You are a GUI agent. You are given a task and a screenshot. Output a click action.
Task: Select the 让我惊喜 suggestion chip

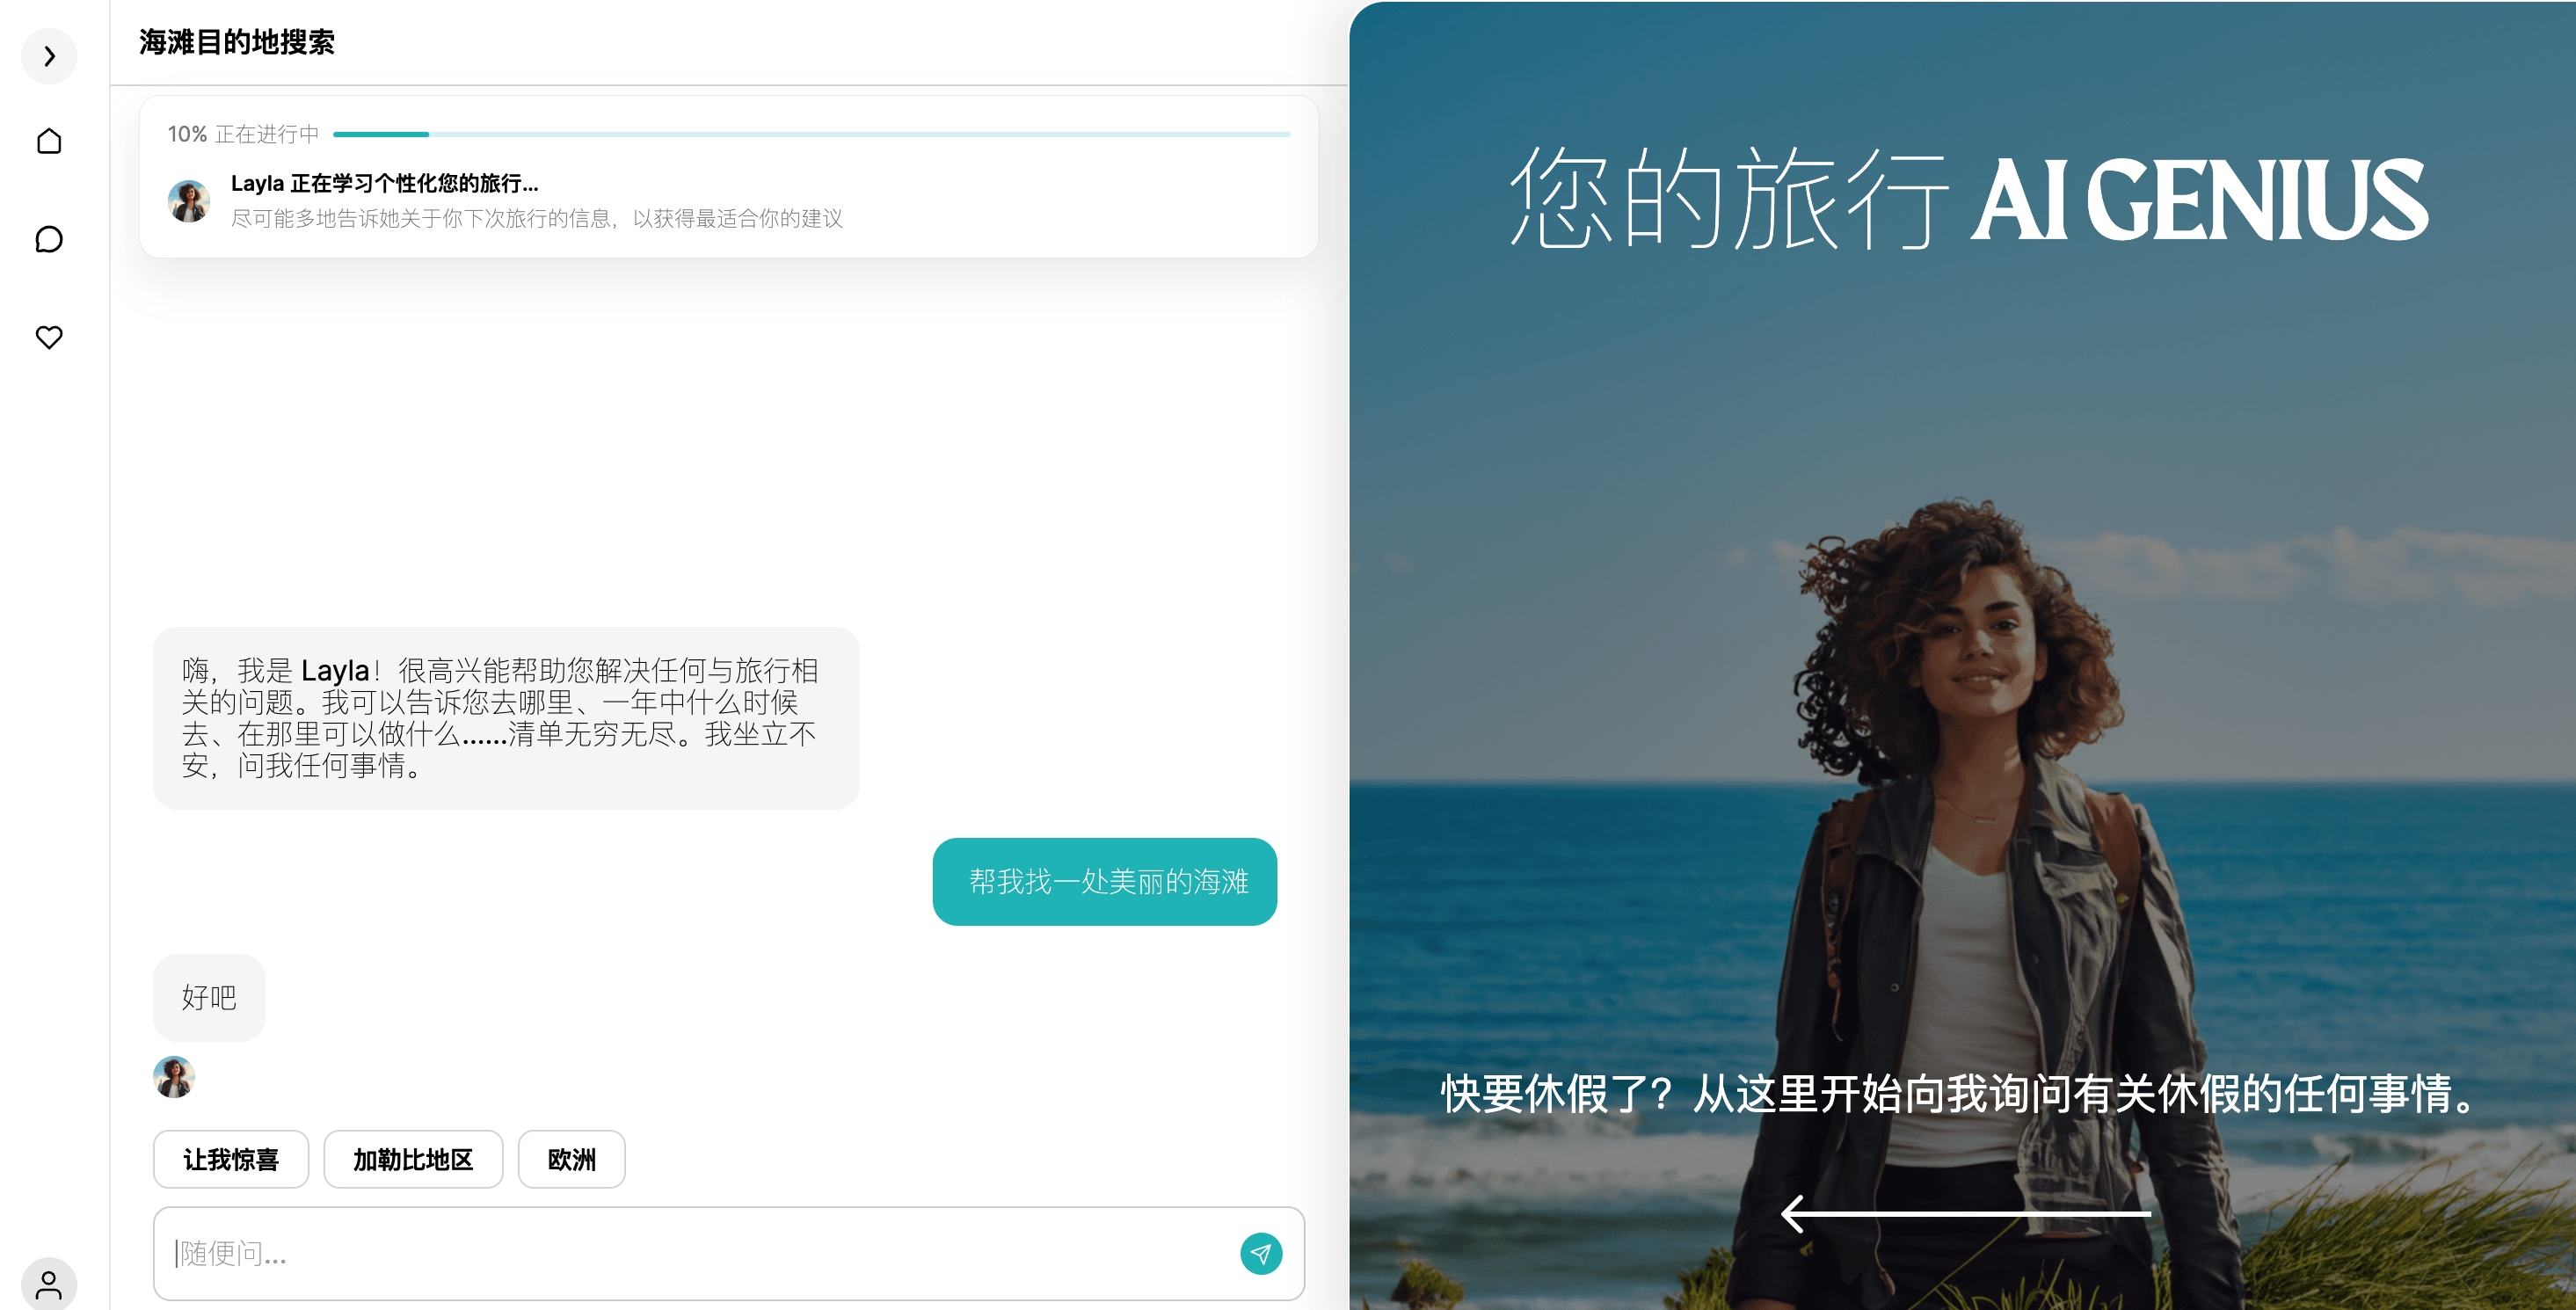click(x=231, y=1159)
